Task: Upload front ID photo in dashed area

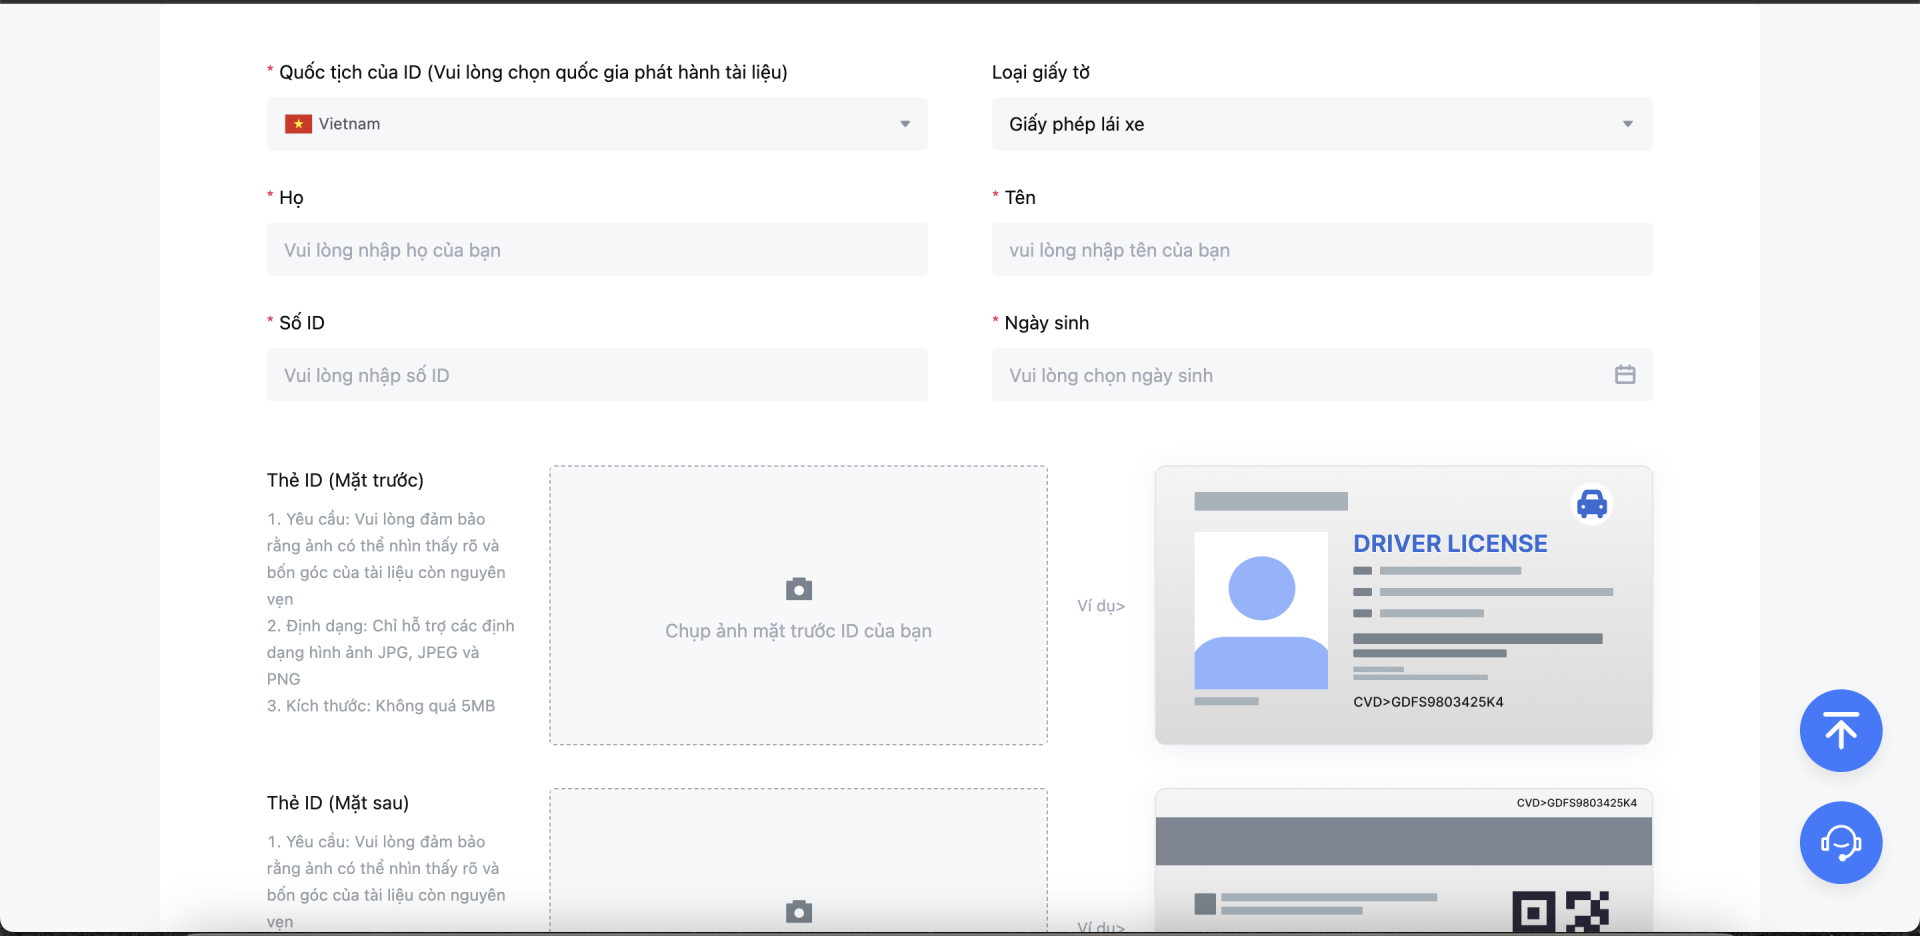Action: coord(798,605)
